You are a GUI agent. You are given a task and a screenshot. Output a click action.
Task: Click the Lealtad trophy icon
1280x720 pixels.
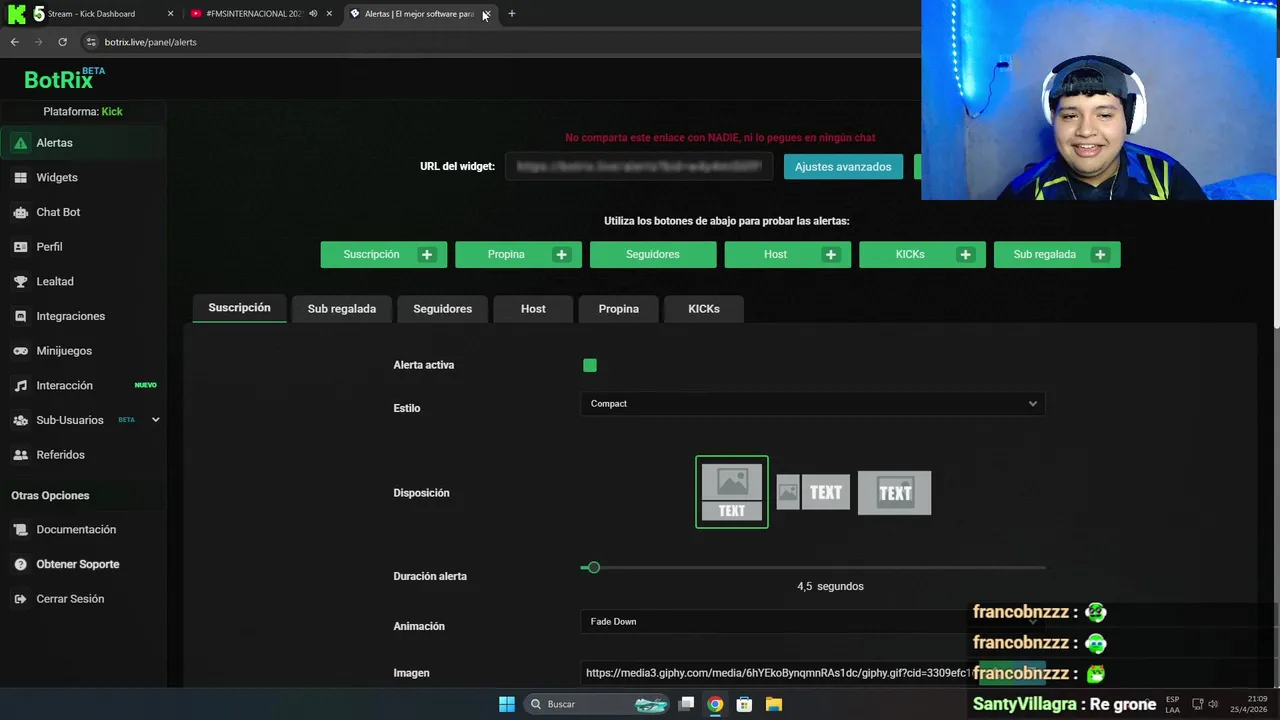20,282
